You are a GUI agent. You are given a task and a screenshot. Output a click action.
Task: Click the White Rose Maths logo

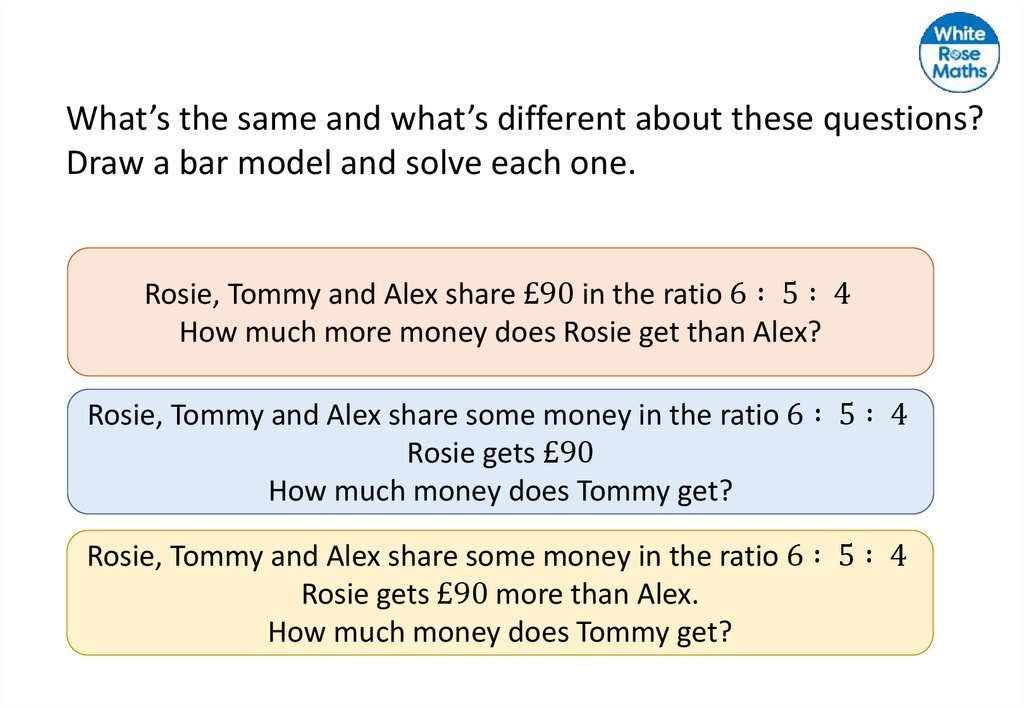point(959,52)
